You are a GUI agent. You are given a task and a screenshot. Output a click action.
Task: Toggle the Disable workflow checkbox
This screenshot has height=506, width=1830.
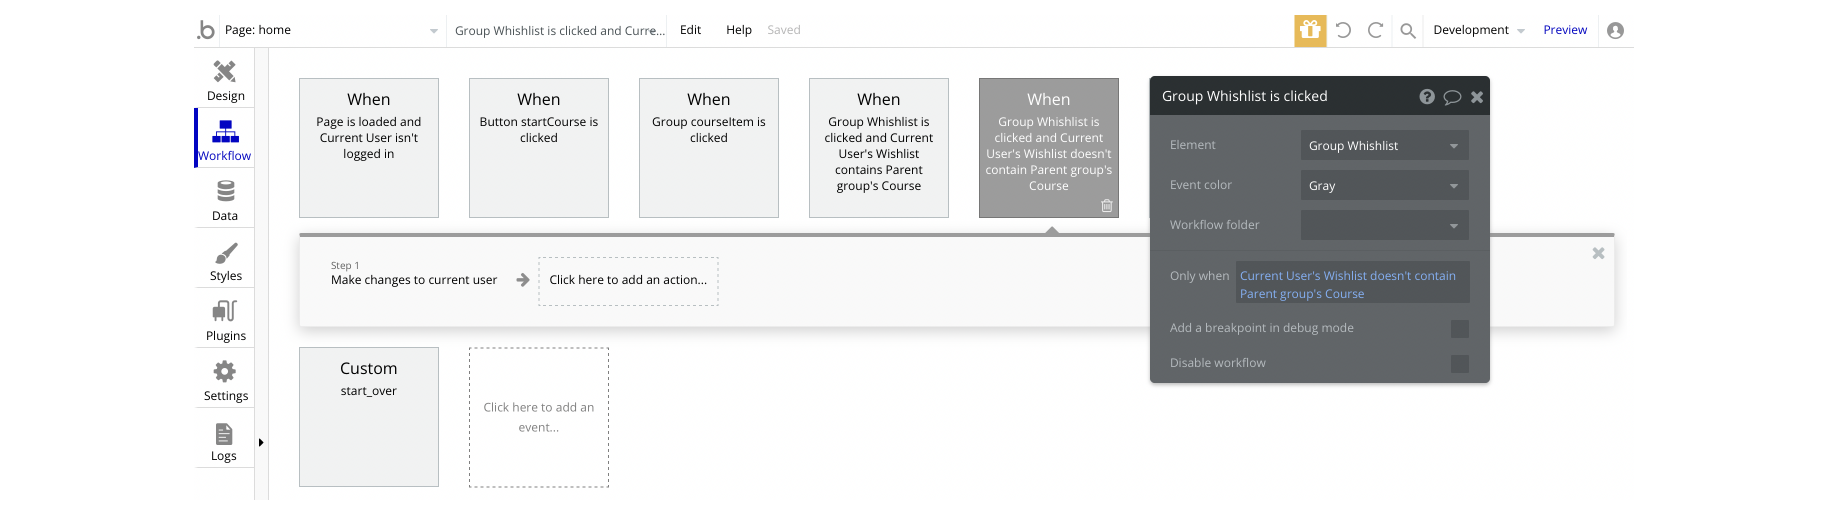[x=1459, y=364]
